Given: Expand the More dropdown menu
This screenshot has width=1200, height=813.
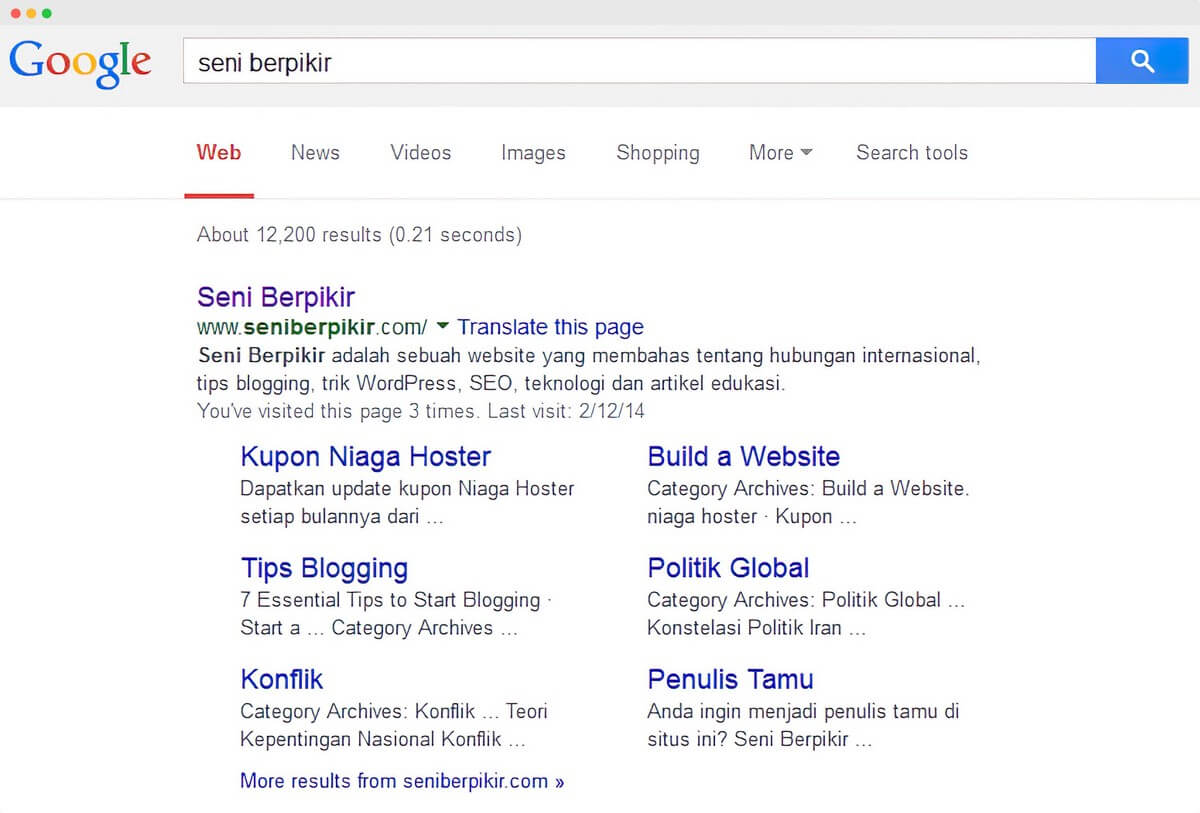Looking at the screenshot, I should (780, 153).
